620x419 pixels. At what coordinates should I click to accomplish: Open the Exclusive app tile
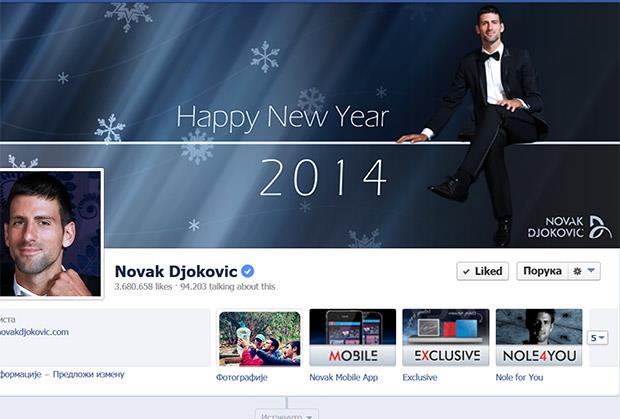(x=446, y=338)
